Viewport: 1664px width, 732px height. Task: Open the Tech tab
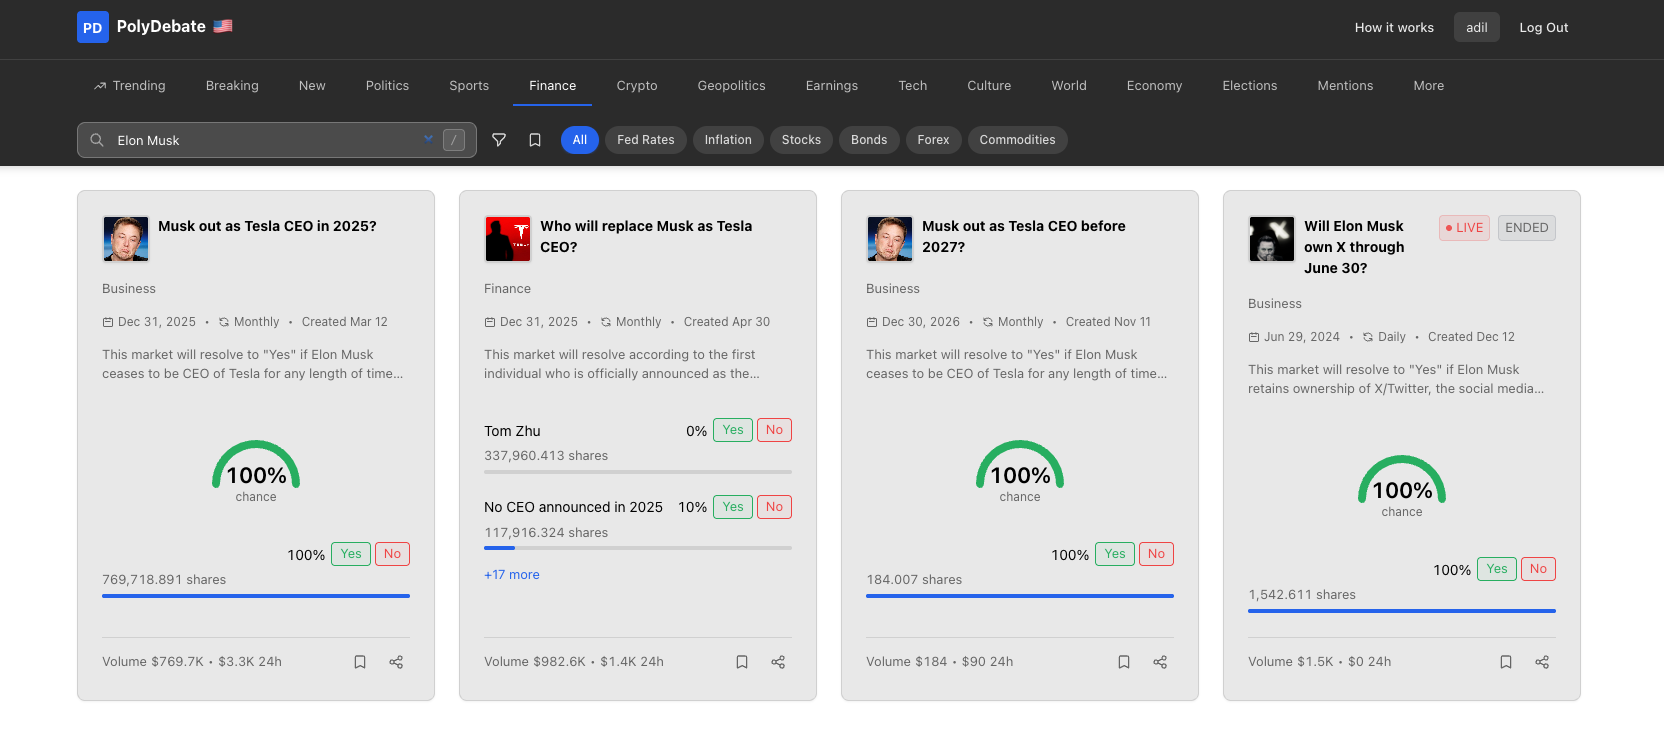coord(912,86)
